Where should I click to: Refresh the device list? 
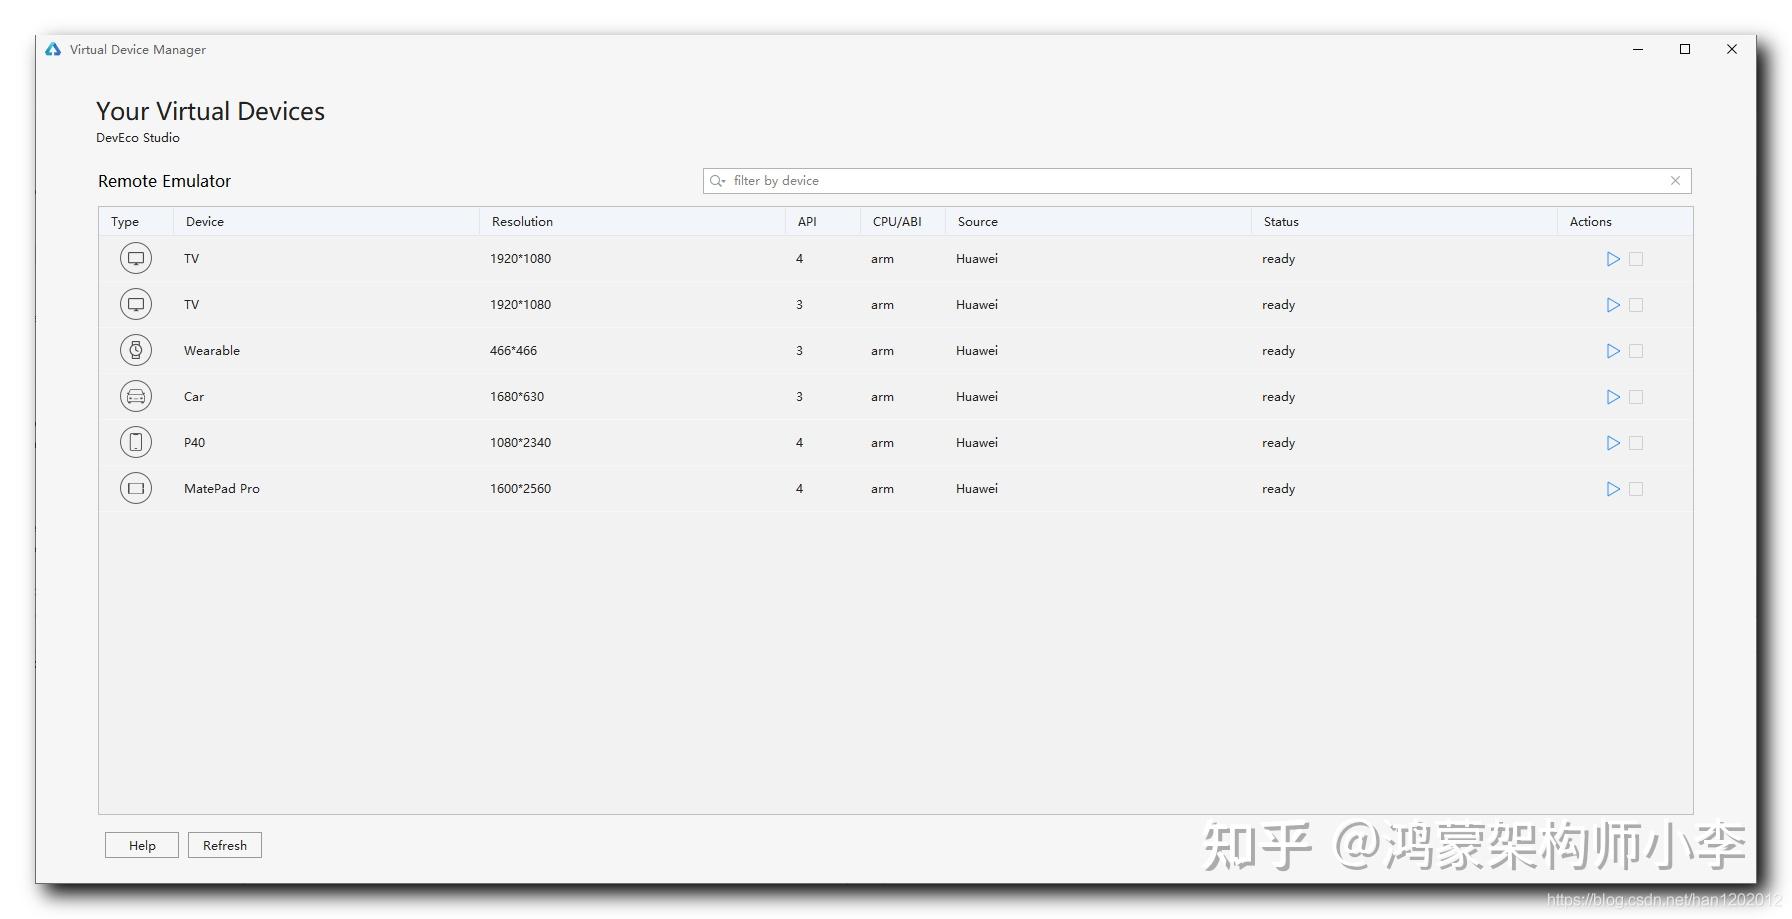coord(225,845)
